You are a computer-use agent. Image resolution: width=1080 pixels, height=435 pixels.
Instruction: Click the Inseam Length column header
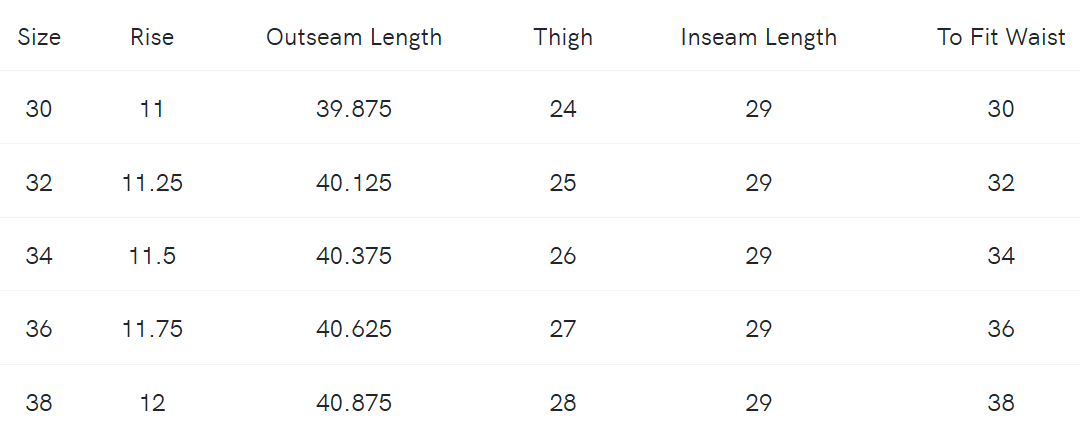[x=759, y=38]
